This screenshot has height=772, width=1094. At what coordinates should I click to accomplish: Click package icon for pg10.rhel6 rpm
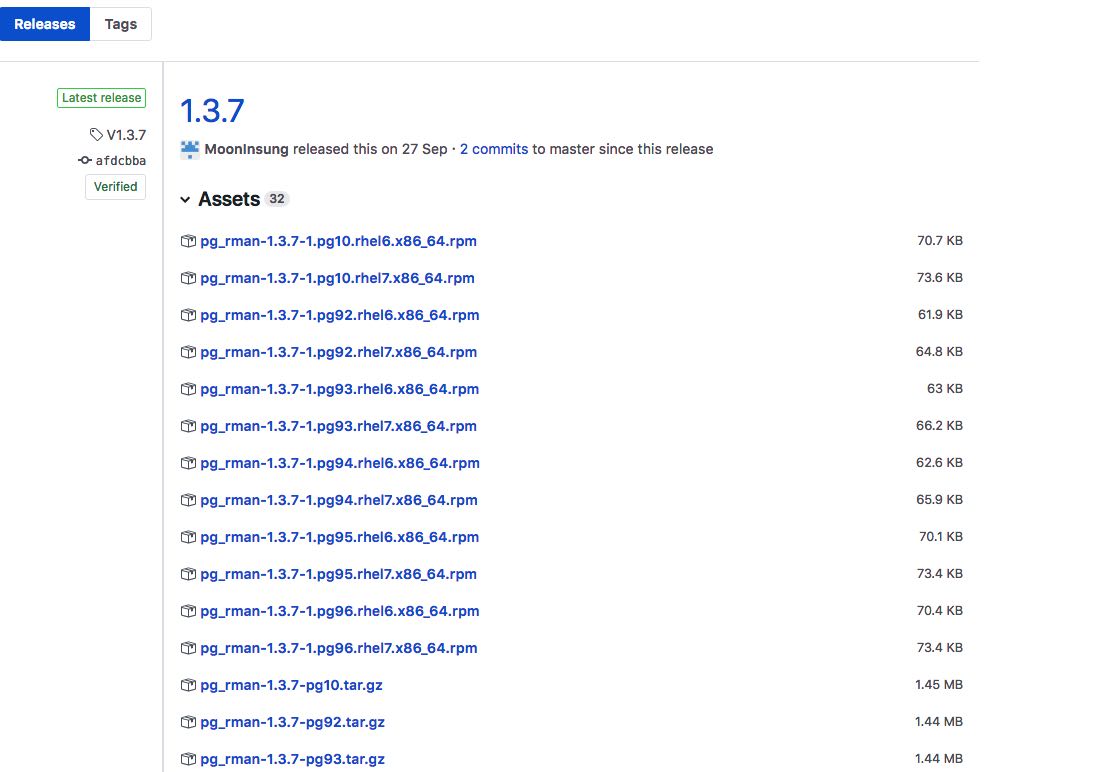pos(188,241)
